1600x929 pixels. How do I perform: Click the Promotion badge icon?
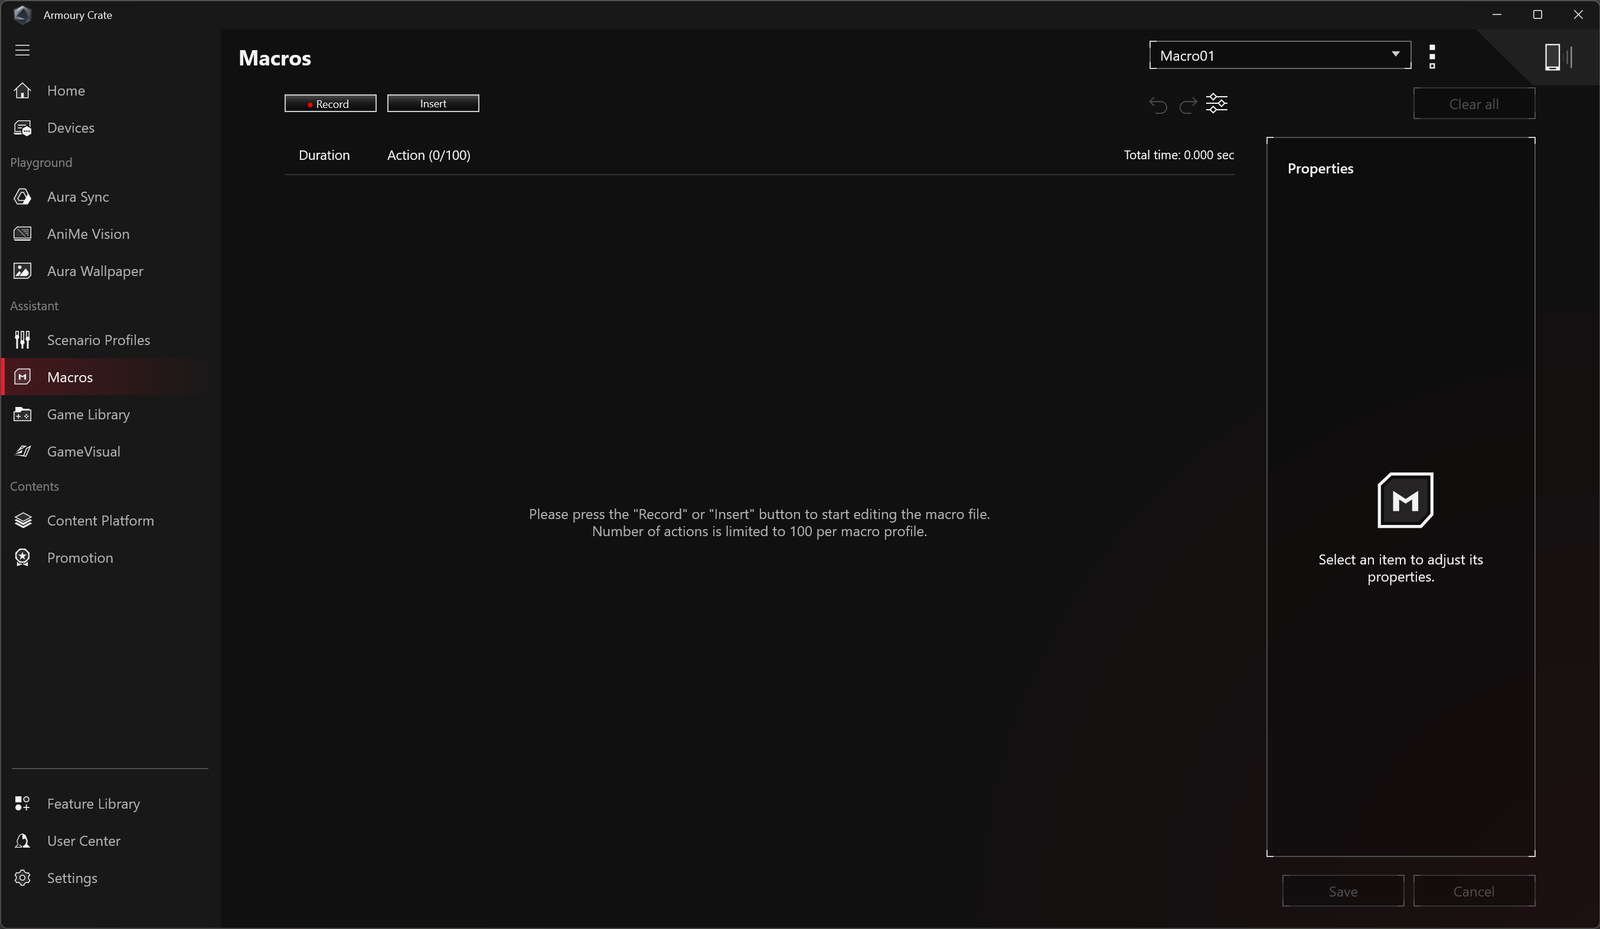coord(23,557)
